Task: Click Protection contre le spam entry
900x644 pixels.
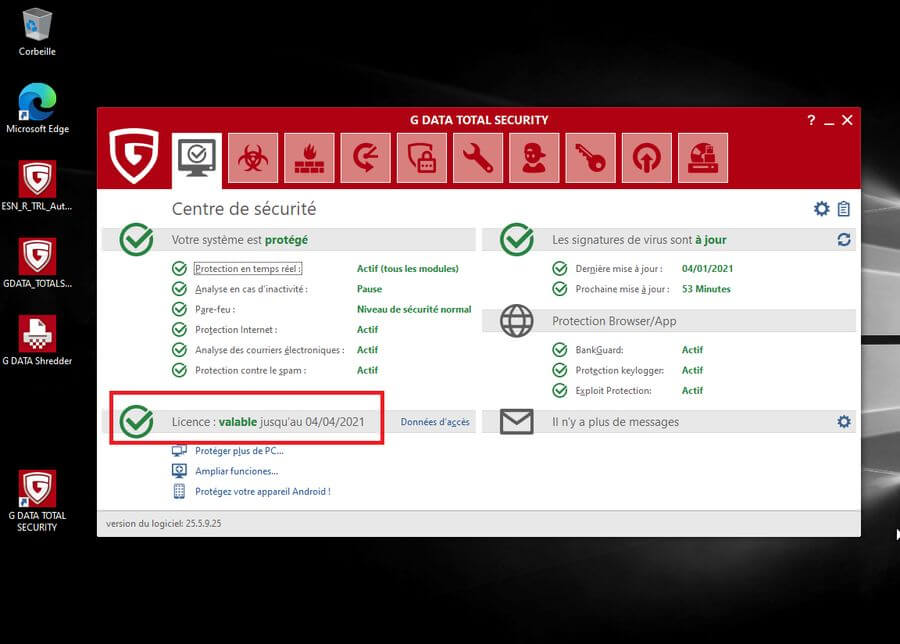Action: tap(250, 370)
